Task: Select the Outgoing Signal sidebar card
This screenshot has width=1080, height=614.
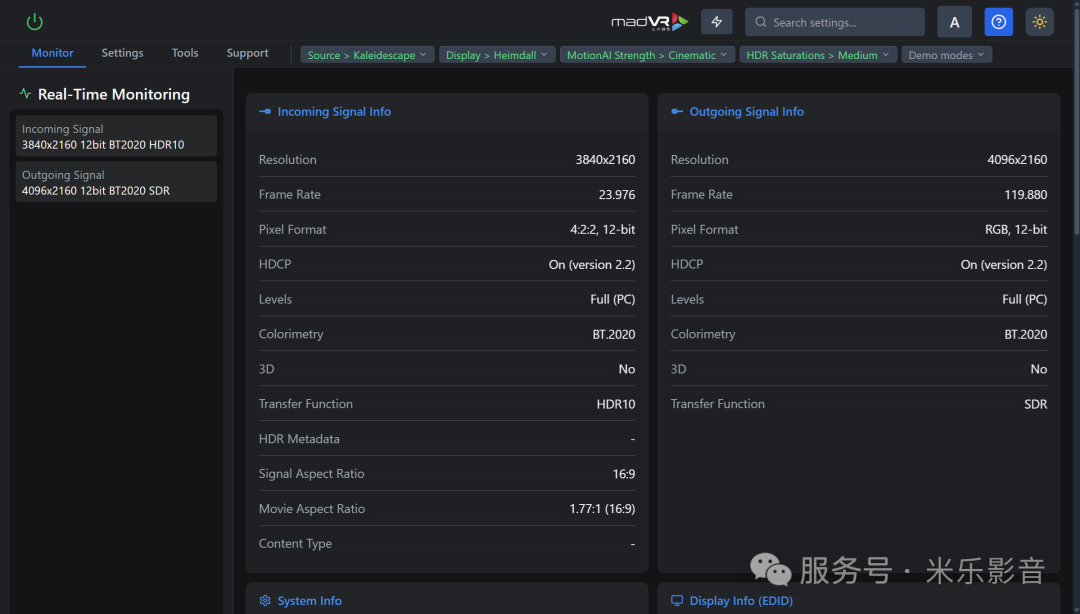Action: click(x=116, y=182)
